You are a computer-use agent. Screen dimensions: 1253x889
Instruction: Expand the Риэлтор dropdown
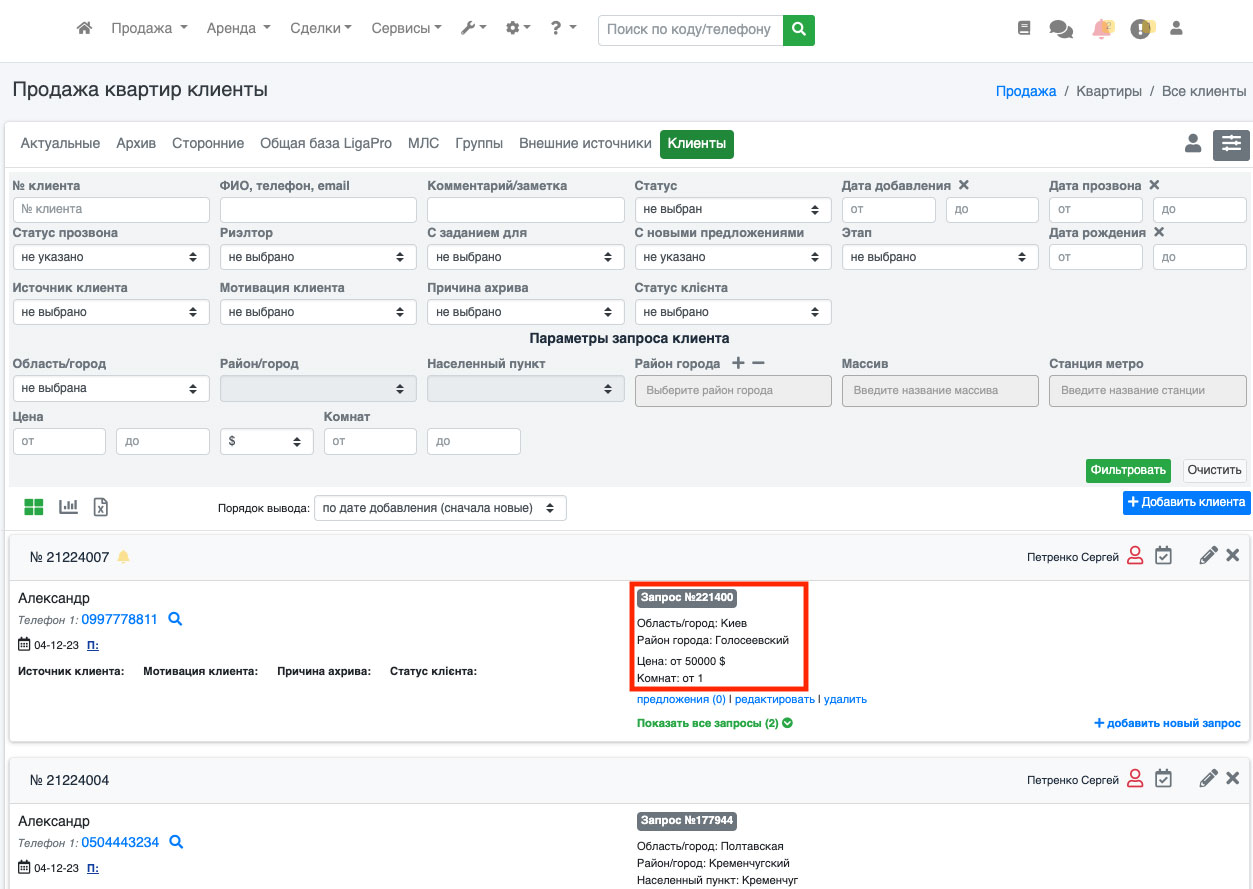click(x=318, y=257)
